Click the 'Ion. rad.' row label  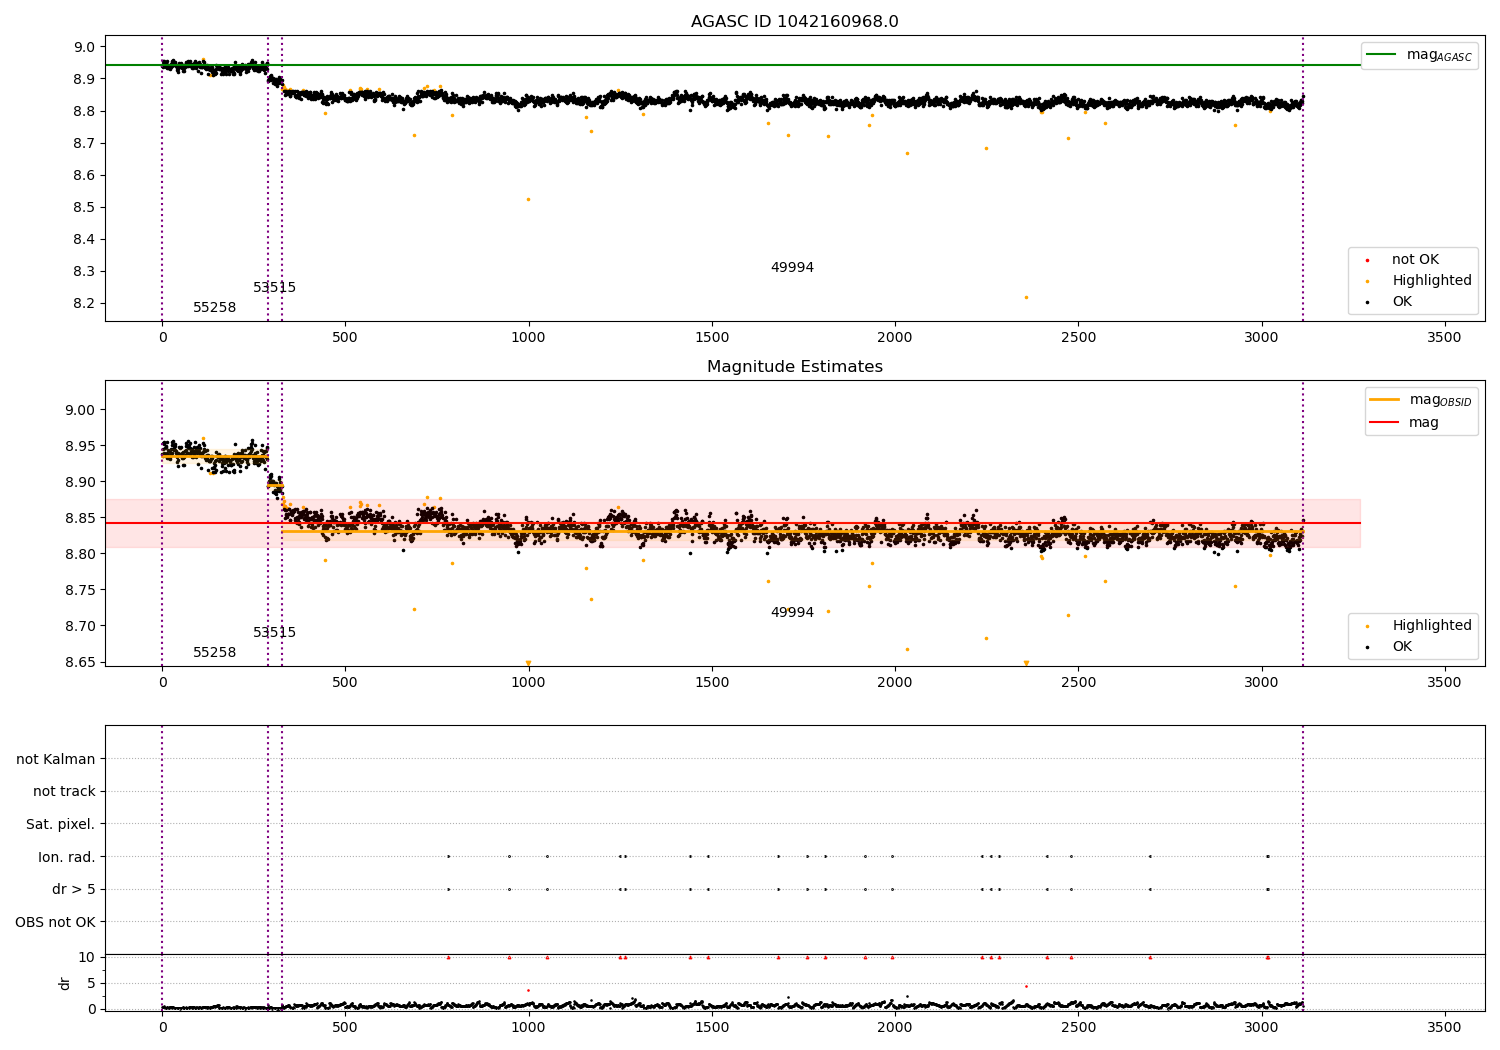click(67, 858)
